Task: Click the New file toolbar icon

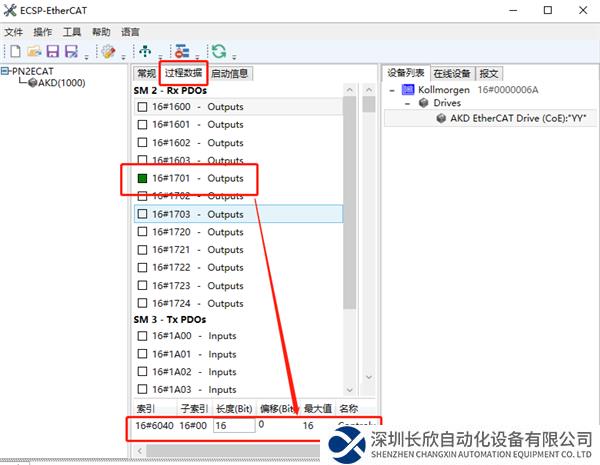Action: pos(15,51)
